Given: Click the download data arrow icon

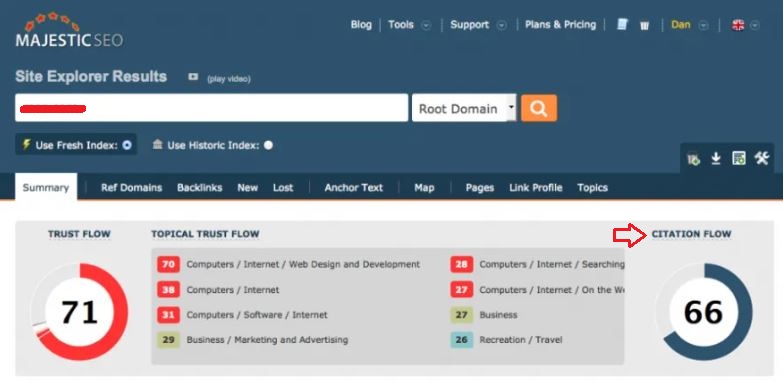Looking at the screenshot, I should click(x=716, y=159).
